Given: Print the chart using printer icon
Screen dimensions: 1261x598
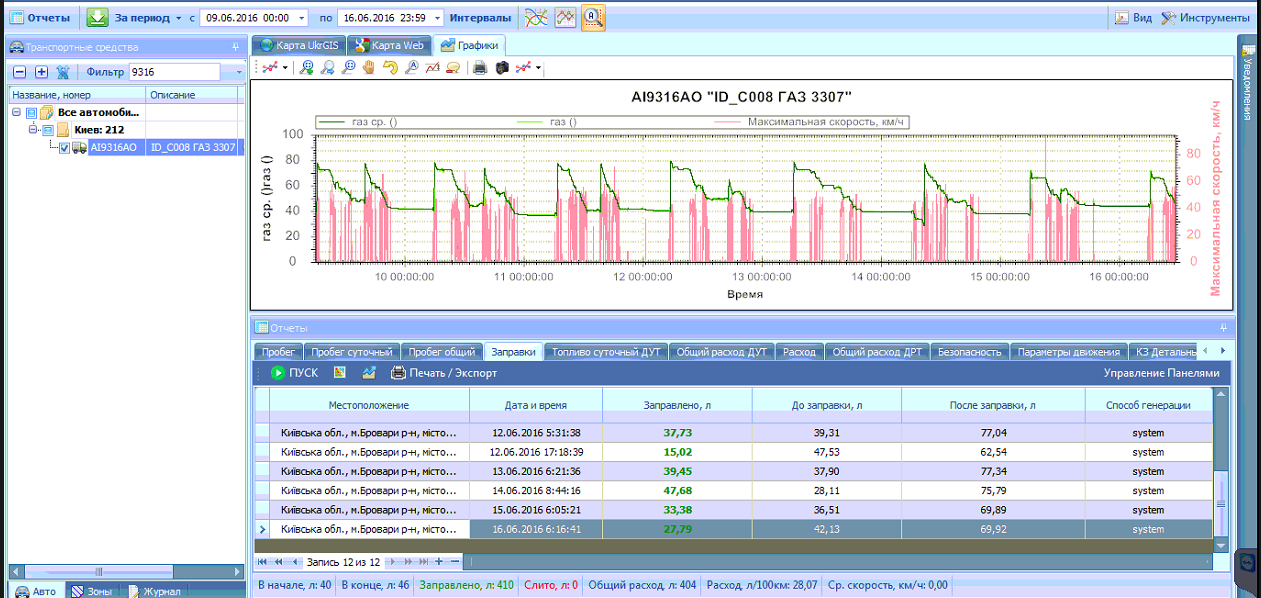Looking at the screenshot, I should coord(479,68).
